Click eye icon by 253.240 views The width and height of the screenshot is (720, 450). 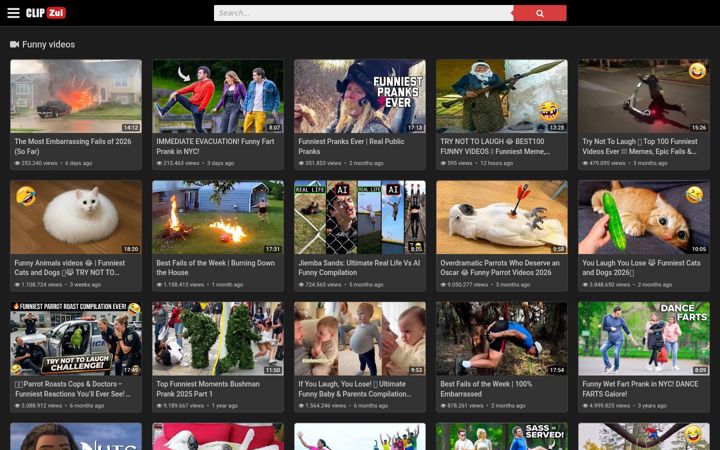17,163
